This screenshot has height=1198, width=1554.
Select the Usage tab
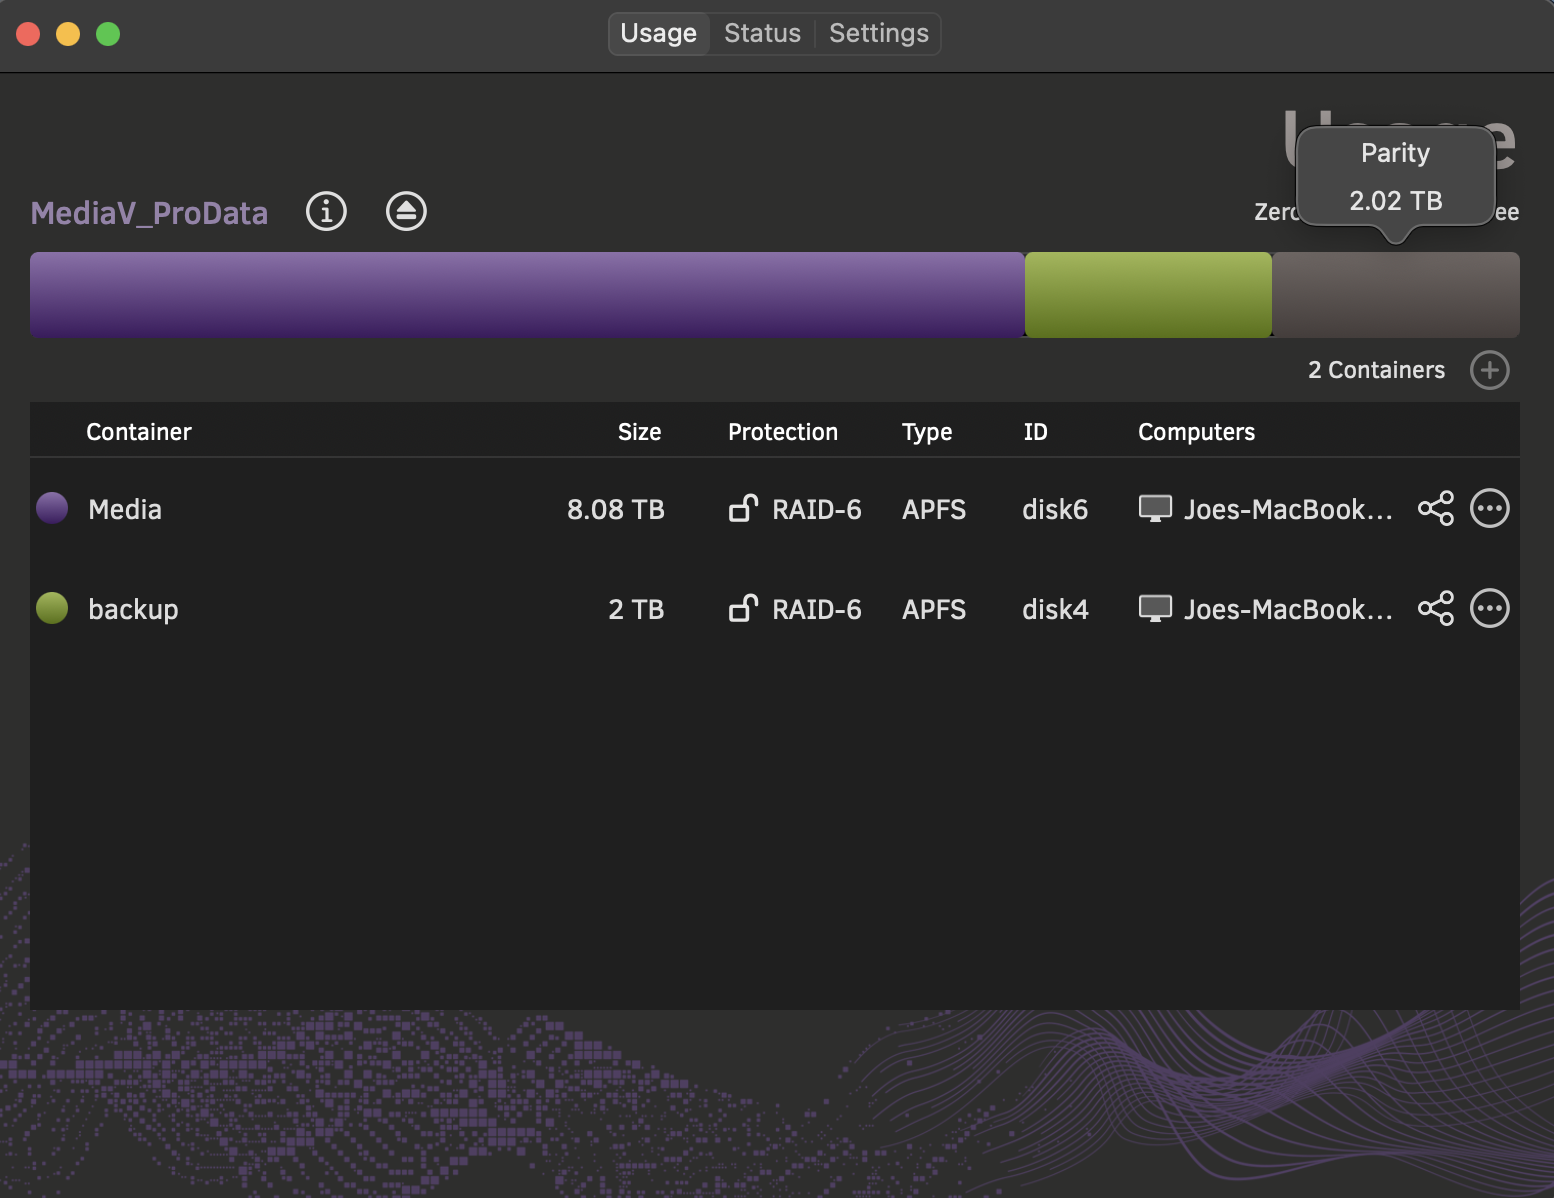(x=658, y=33)
